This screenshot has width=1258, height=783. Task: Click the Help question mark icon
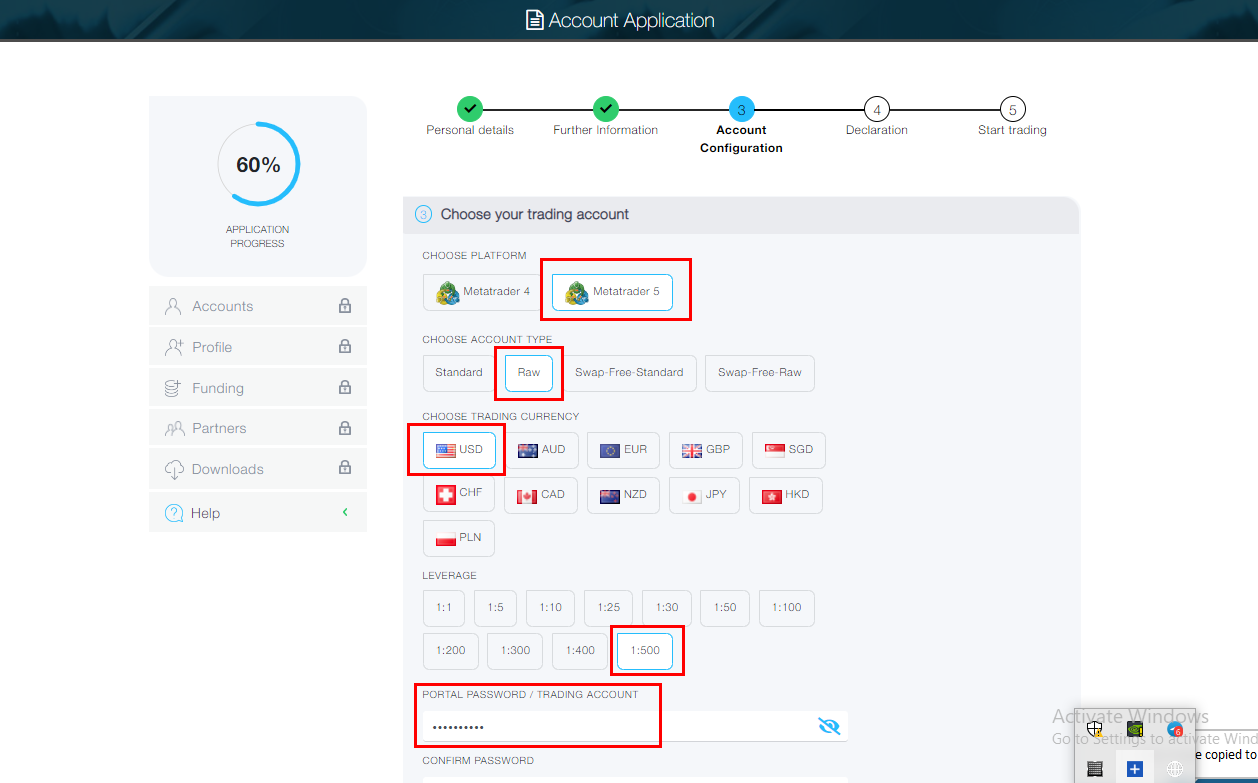174,513
